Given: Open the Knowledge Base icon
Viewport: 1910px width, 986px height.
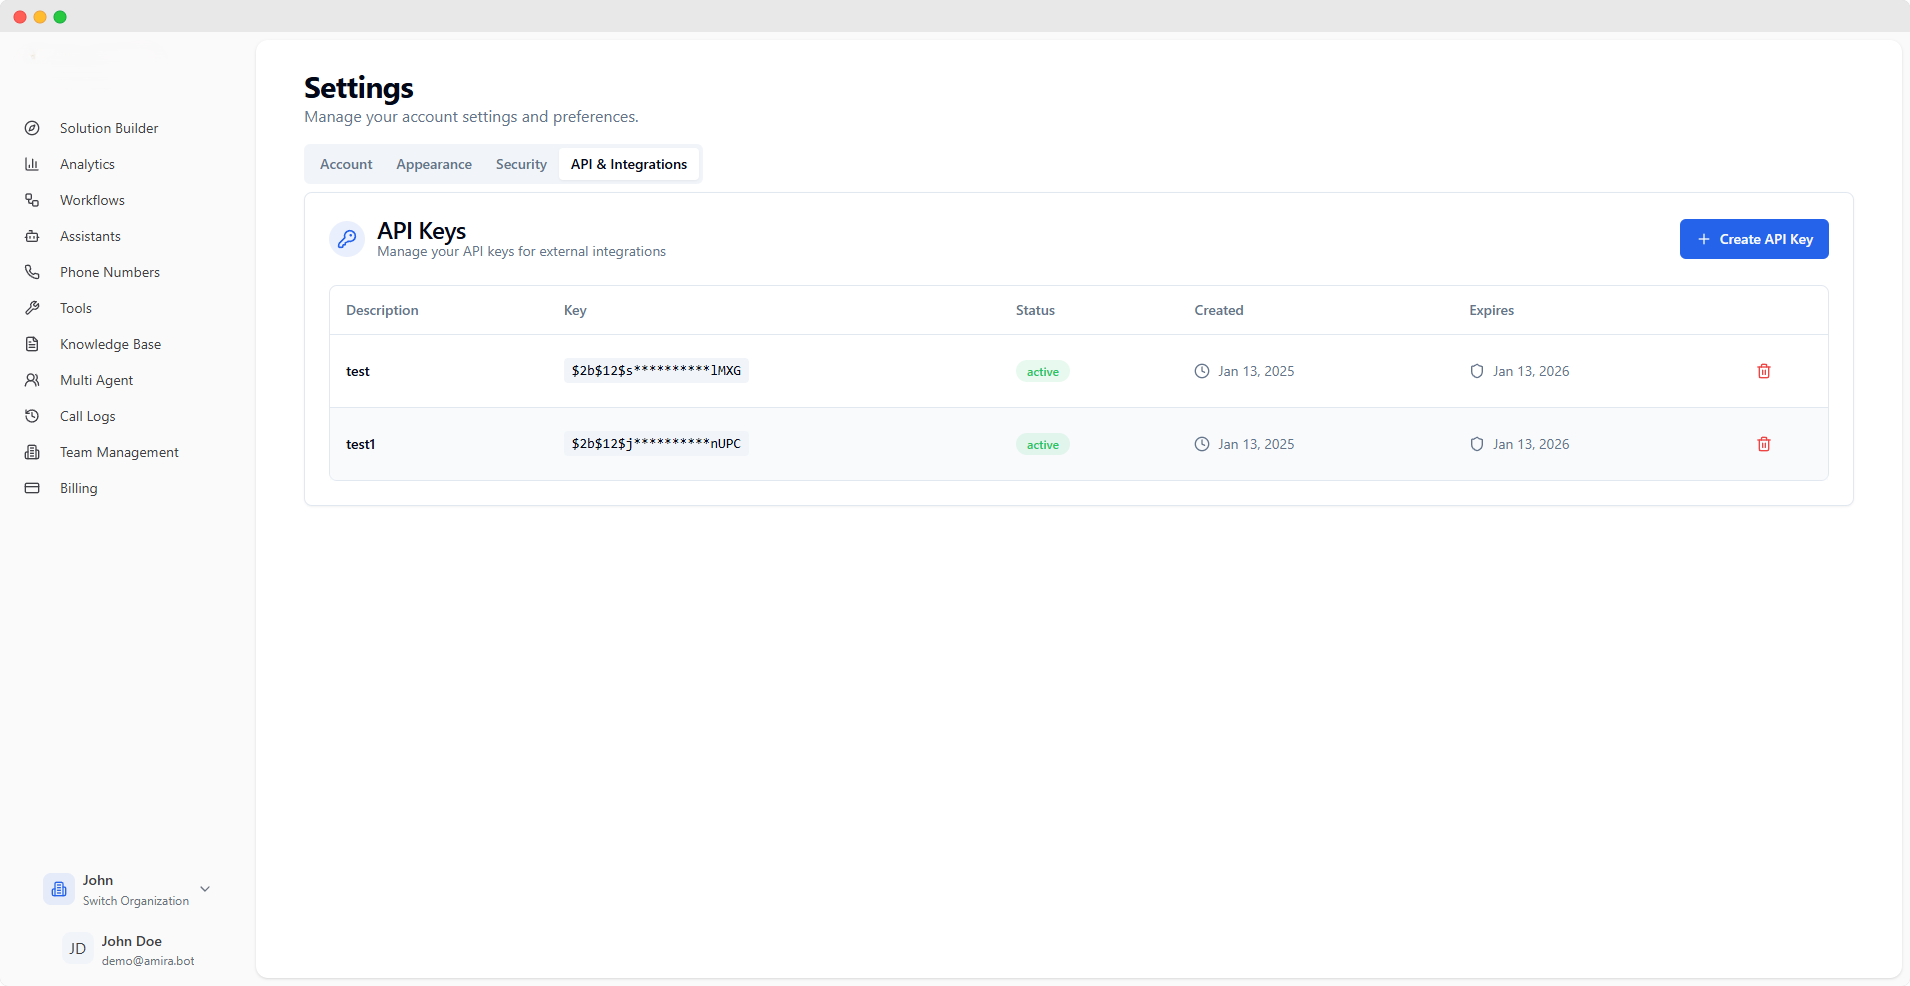Looking at the screenshot, I should click(x=33, y=344).
